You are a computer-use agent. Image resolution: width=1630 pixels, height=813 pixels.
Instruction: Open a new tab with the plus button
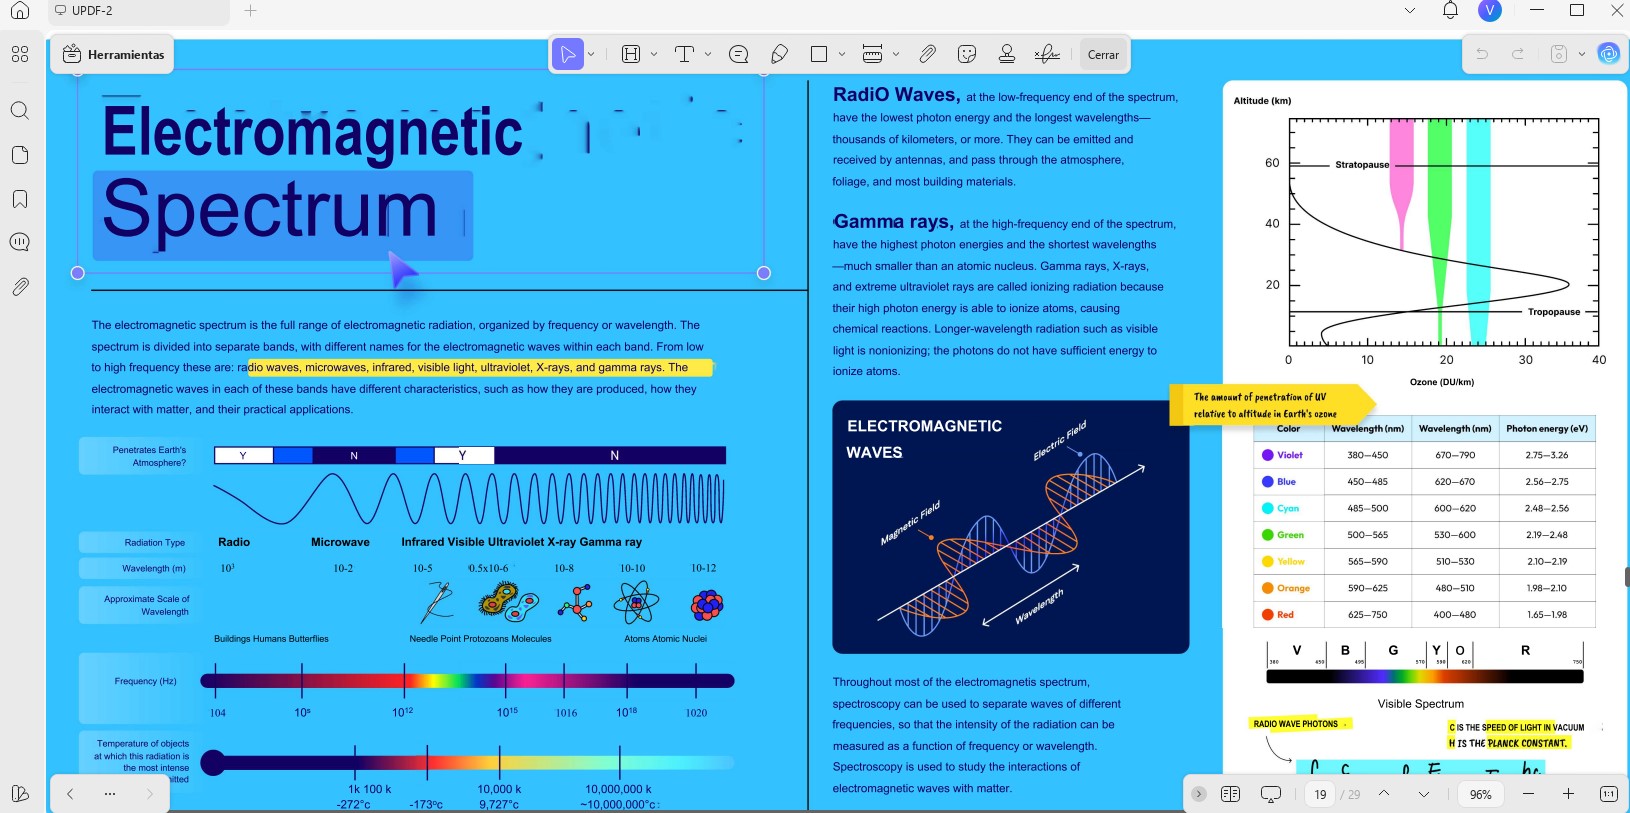250,11
